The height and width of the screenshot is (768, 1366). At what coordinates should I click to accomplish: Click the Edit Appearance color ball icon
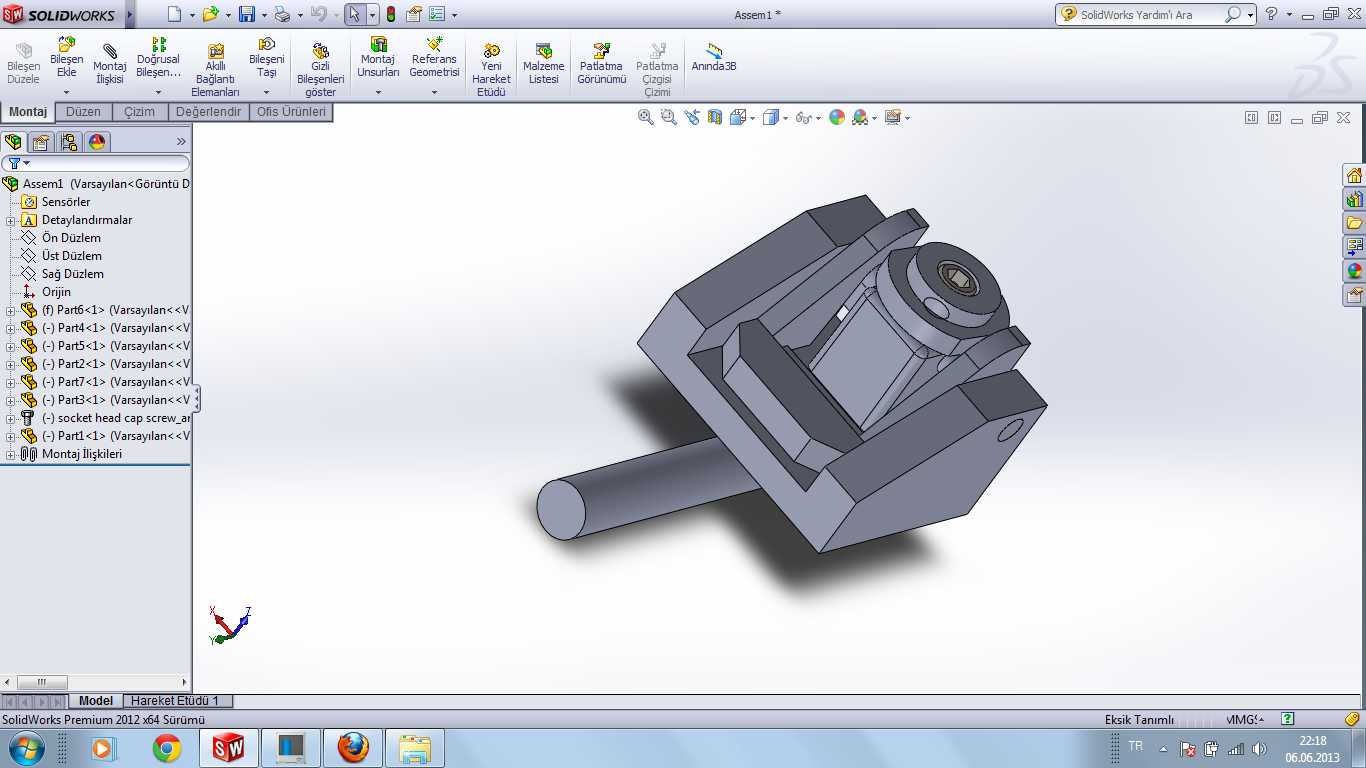tap(836, 117)
